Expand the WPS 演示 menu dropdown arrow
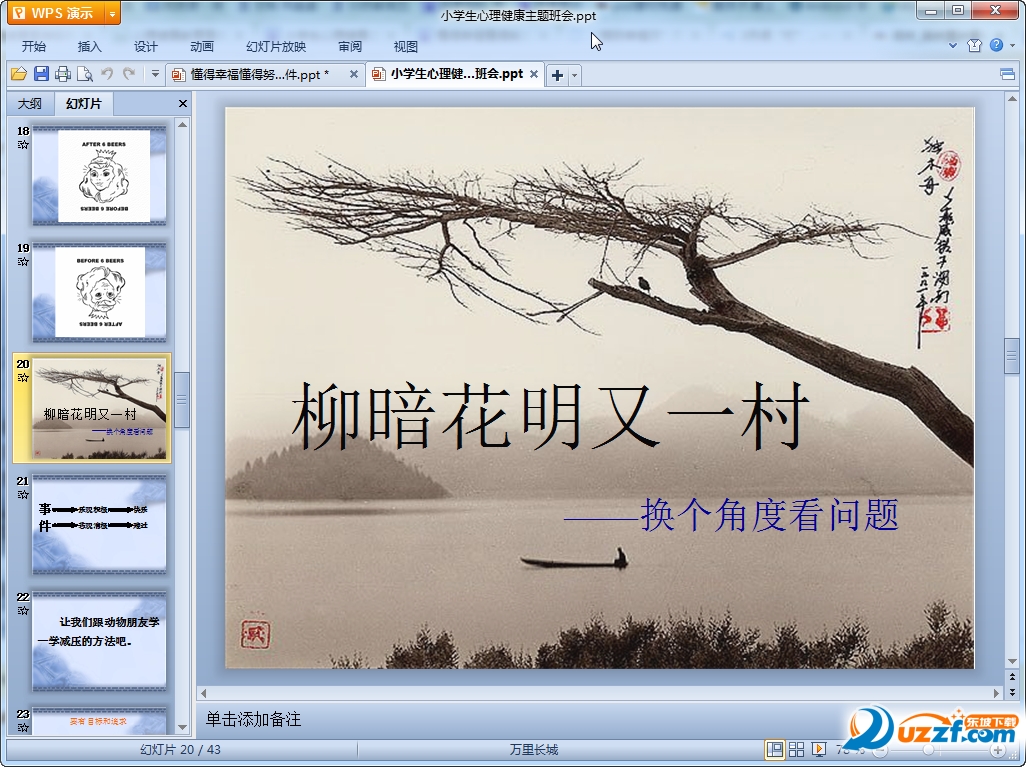Screen dimensions: 1026x767 coord(113,13)
